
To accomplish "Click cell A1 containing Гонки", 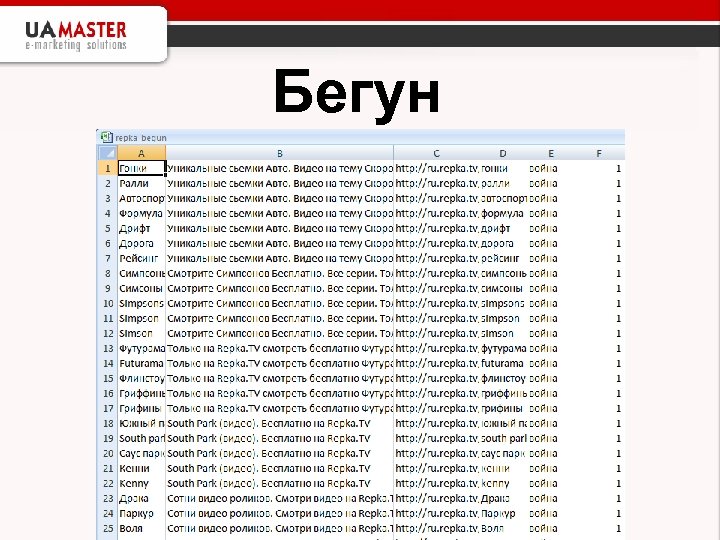I will click(141, 168).
